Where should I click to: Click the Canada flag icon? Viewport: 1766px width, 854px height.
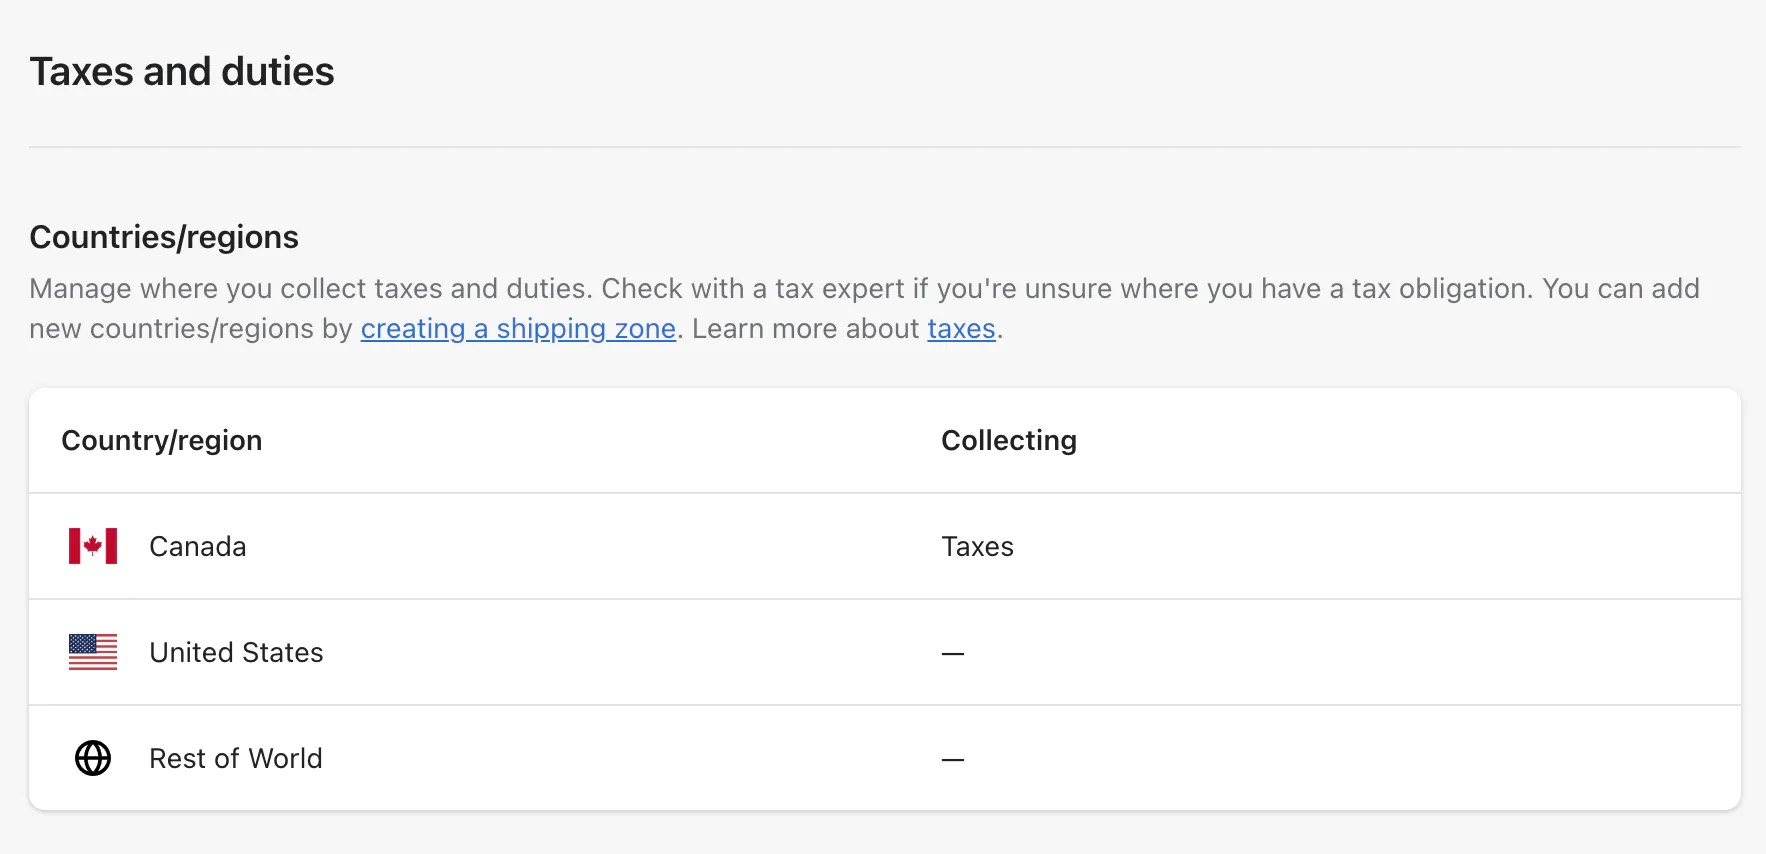pyautogui.click(x=93, y=546)
